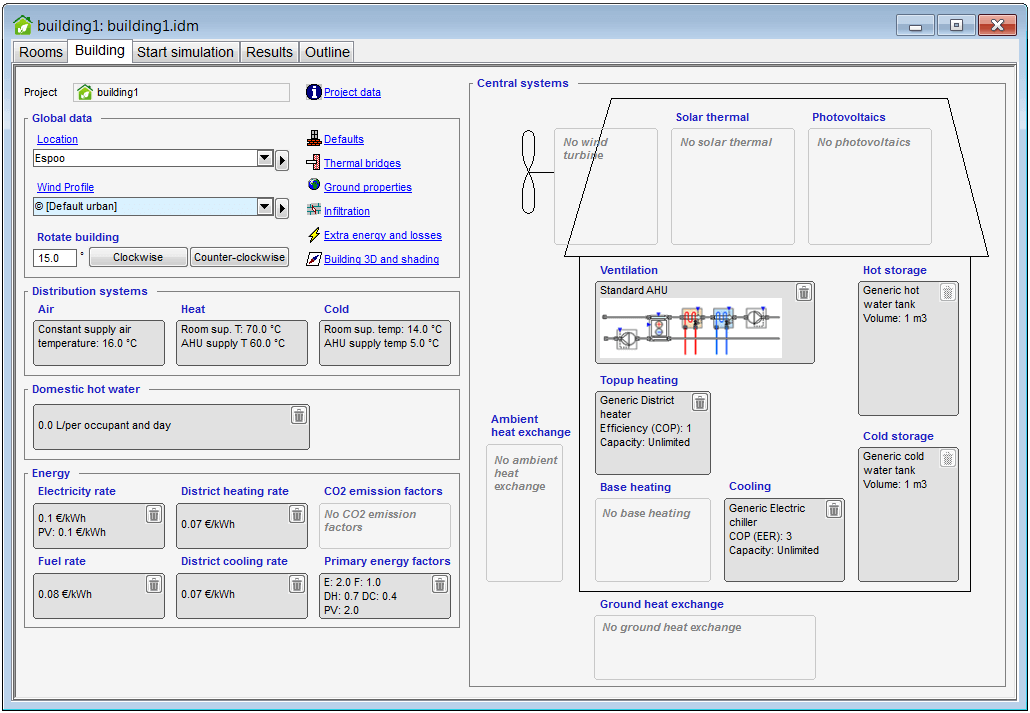Remove the Generic Electric chiller cooling

(834, 509)
